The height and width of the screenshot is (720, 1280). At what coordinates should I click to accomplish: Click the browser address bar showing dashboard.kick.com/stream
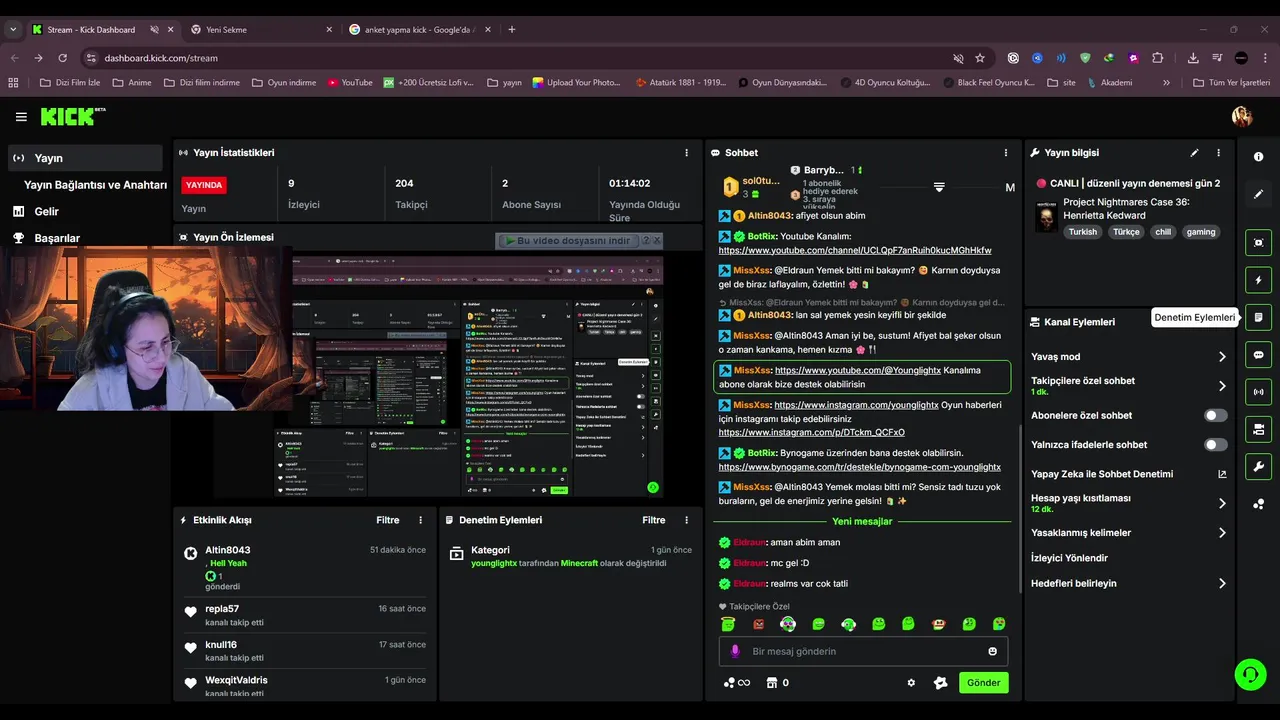520,58
